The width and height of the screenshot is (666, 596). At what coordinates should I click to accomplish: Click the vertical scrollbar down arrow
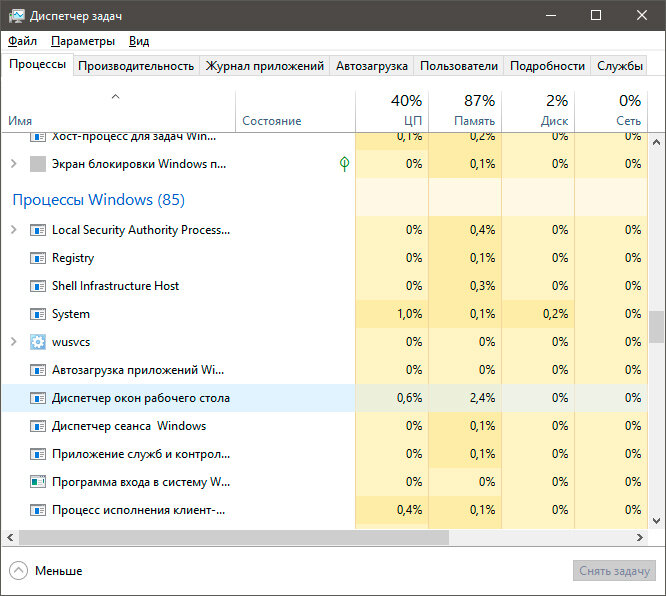[x=657, y=521]
